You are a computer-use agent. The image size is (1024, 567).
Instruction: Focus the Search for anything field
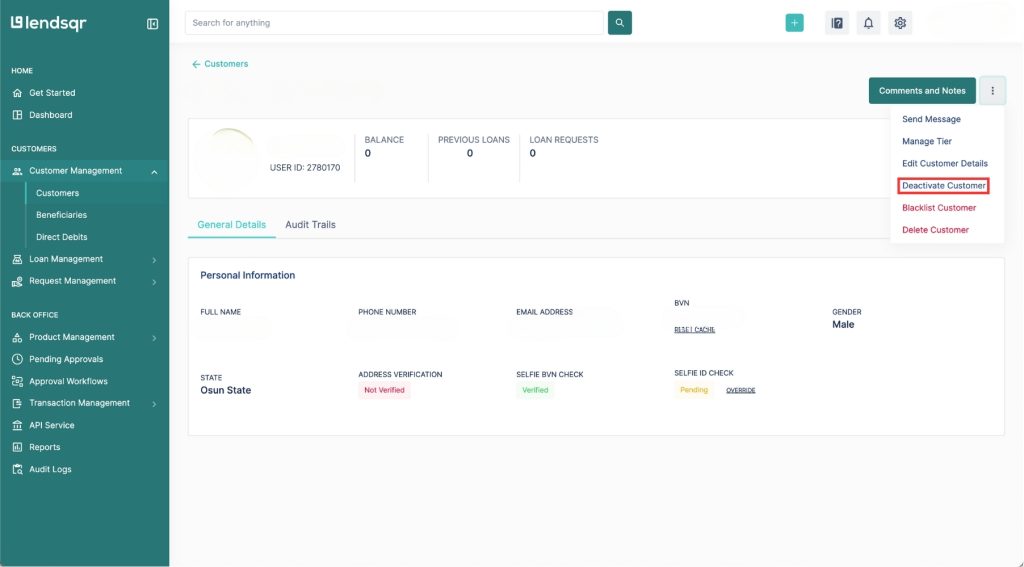tap(394, 23)
